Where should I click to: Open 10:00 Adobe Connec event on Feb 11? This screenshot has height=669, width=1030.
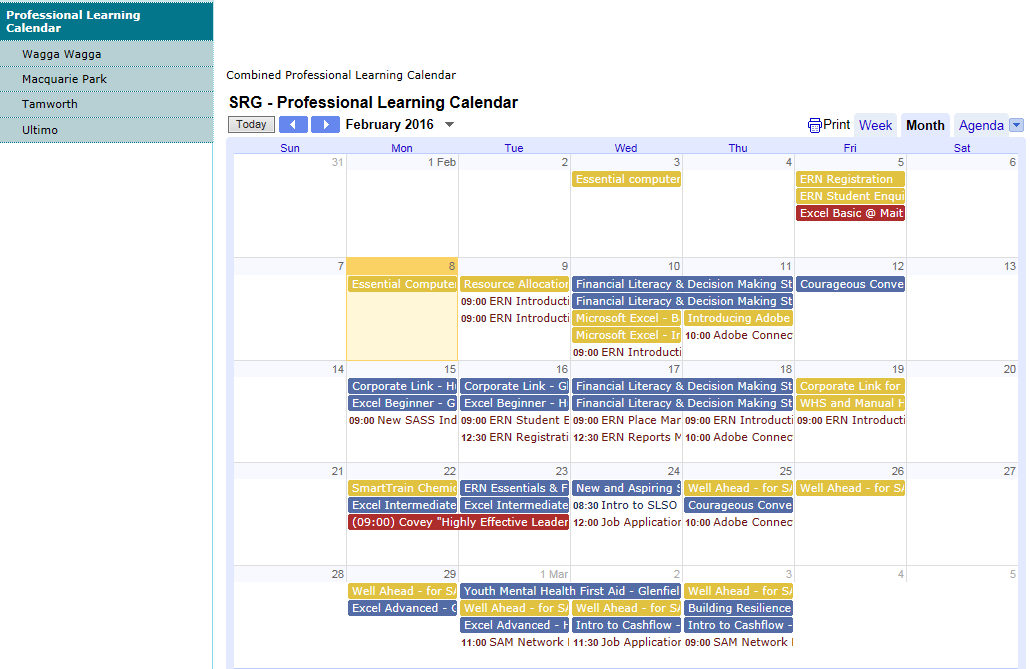738,335
